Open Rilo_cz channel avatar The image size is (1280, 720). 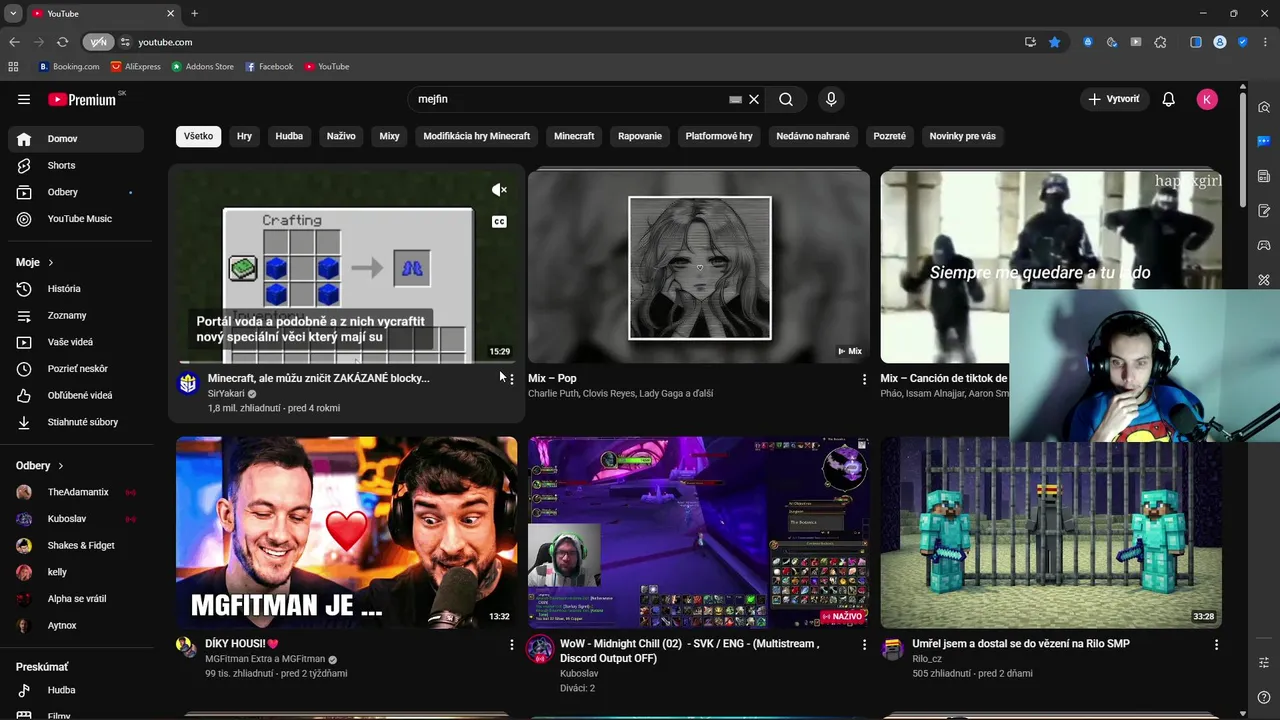pyautogui.click(x=892, y=648)
